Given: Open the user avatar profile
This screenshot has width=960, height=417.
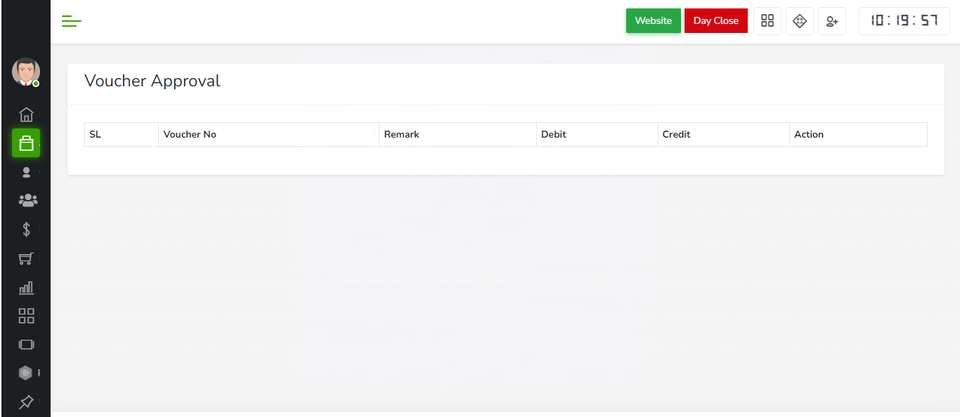Looking at the screenshot, I should point(26,72).
